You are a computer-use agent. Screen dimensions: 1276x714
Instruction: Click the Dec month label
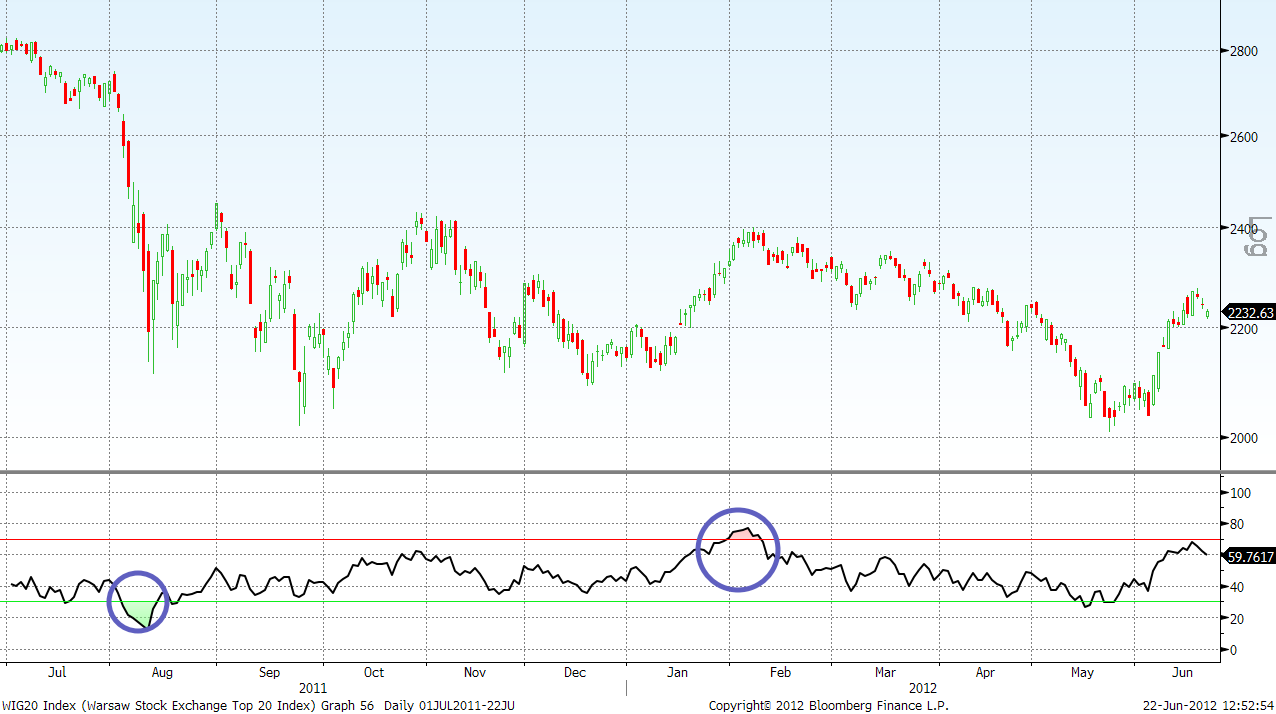tap(575, 672)
